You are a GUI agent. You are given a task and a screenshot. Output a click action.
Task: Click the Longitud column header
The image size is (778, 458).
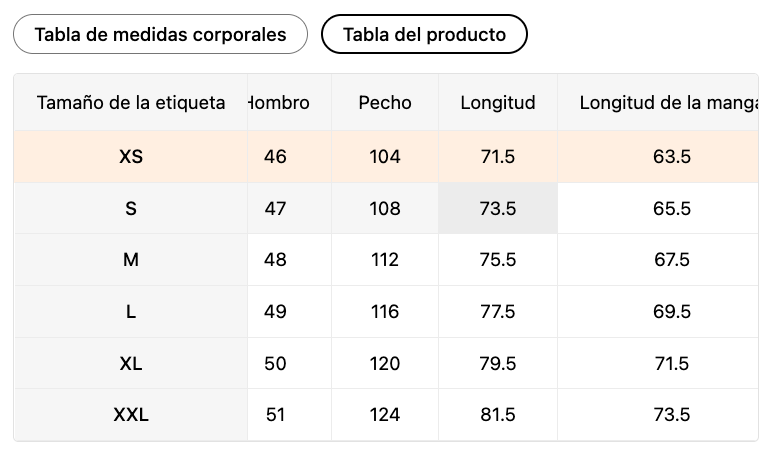498,102
